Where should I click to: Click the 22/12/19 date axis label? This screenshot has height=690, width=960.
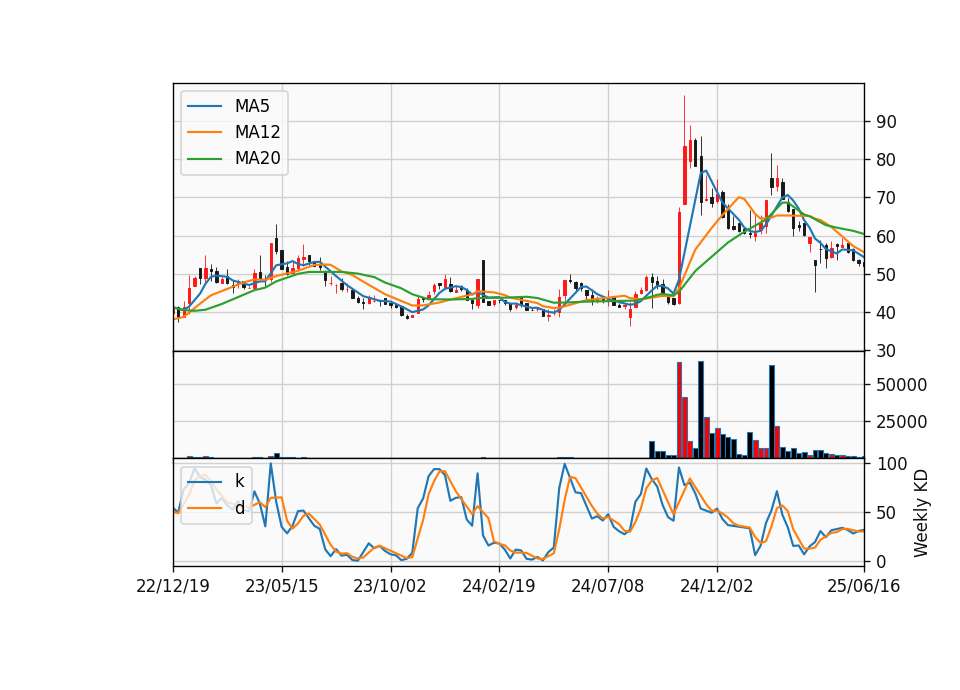click(173, 587)
